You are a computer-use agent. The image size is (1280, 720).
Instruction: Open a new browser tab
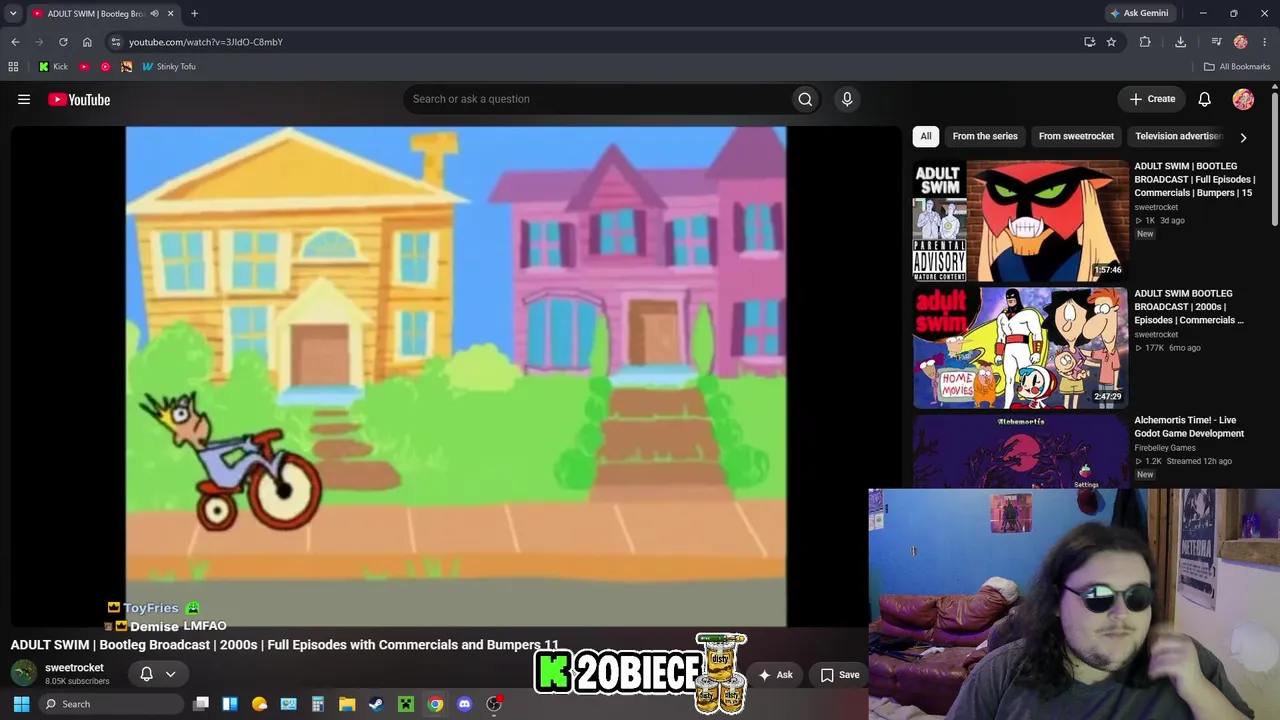coord(194,14)
